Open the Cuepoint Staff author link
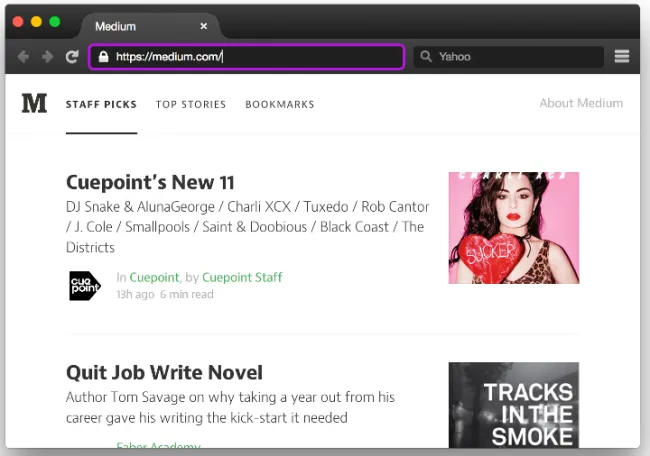Image resolution: width=650 pixels, height=456 pixels. 242,277
